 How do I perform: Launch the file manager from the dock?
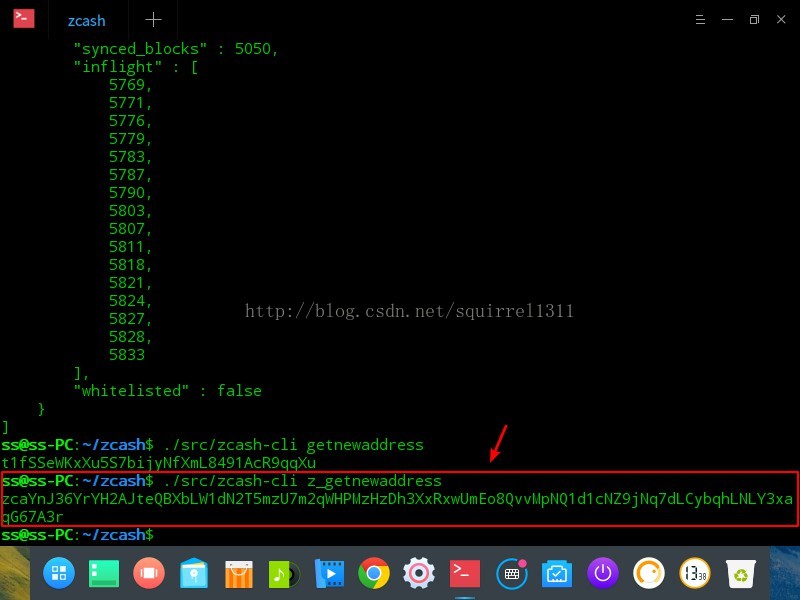coord(194,573)
